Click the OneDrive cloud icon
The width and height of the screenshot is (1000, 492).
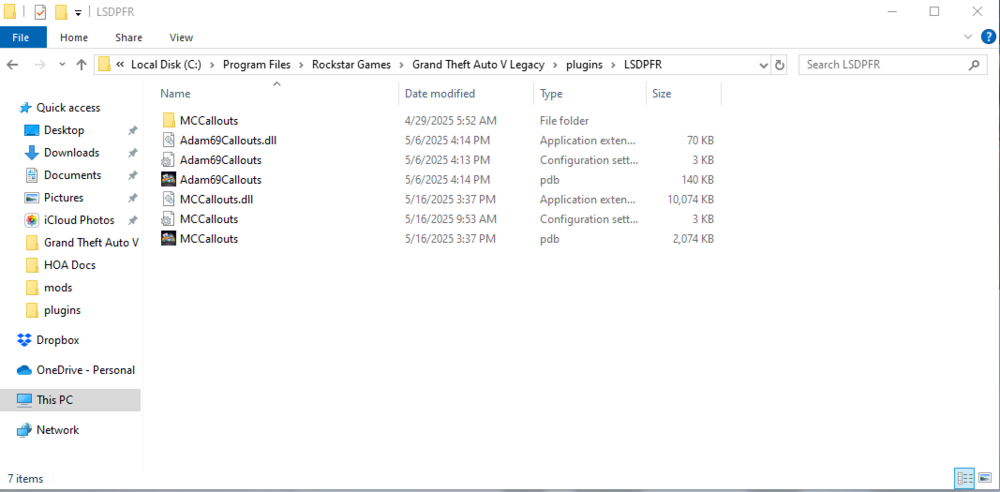(24, 370)
